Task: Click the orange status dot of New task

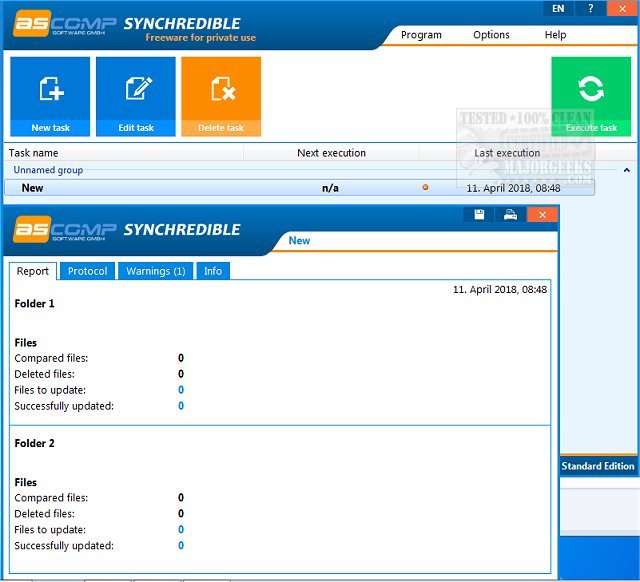Action: [x=425, y=187]
